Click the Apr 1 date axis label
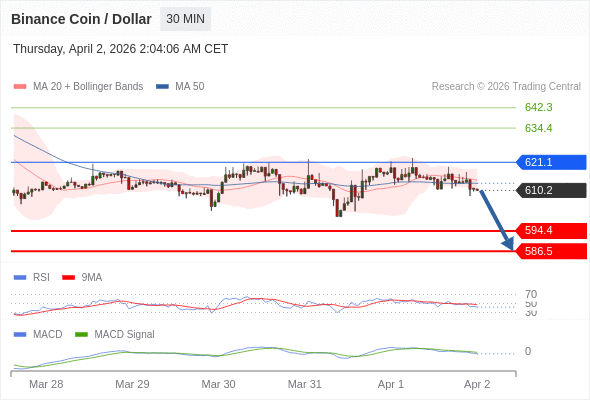The image size is (590, 400). (391, 384)
